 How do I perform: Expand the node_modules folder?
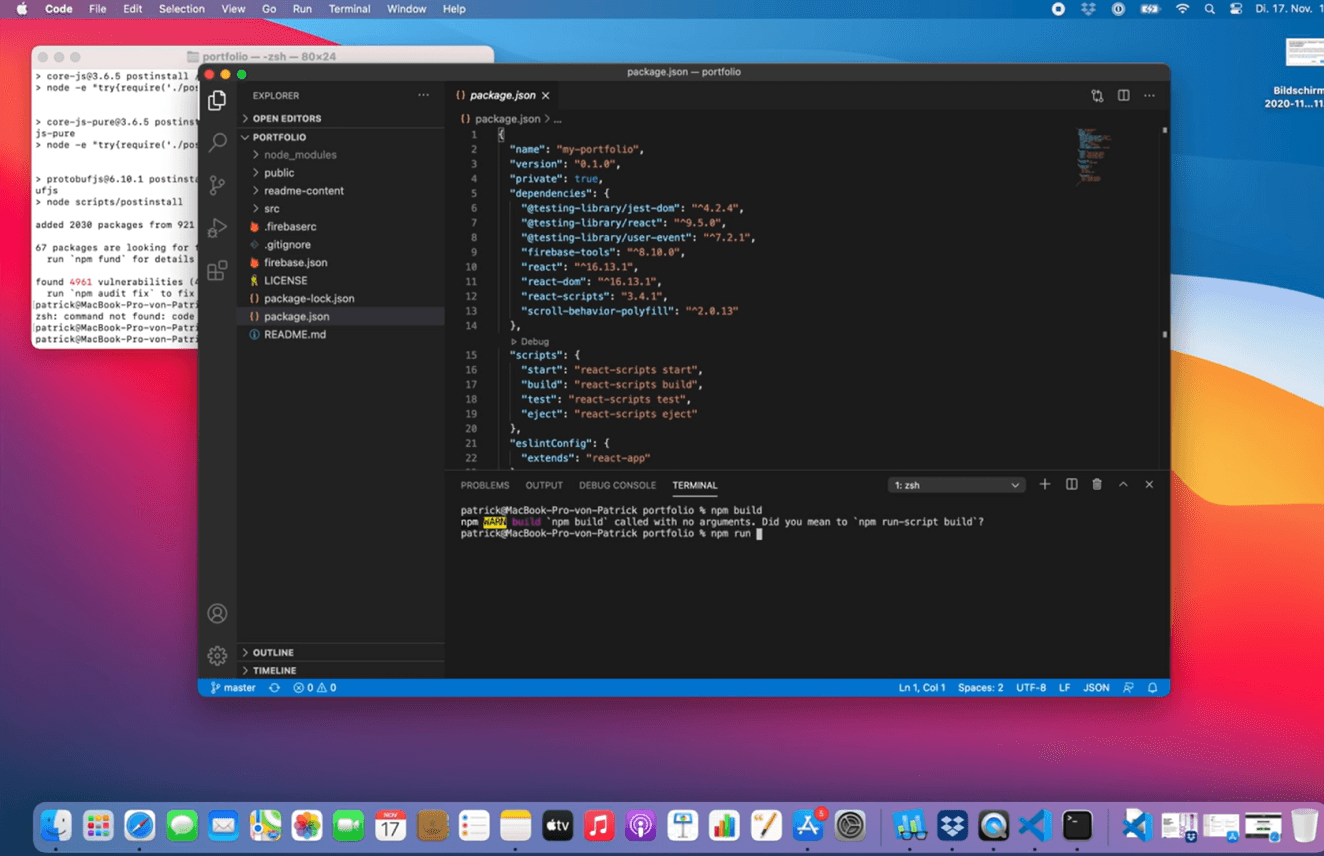299,155
